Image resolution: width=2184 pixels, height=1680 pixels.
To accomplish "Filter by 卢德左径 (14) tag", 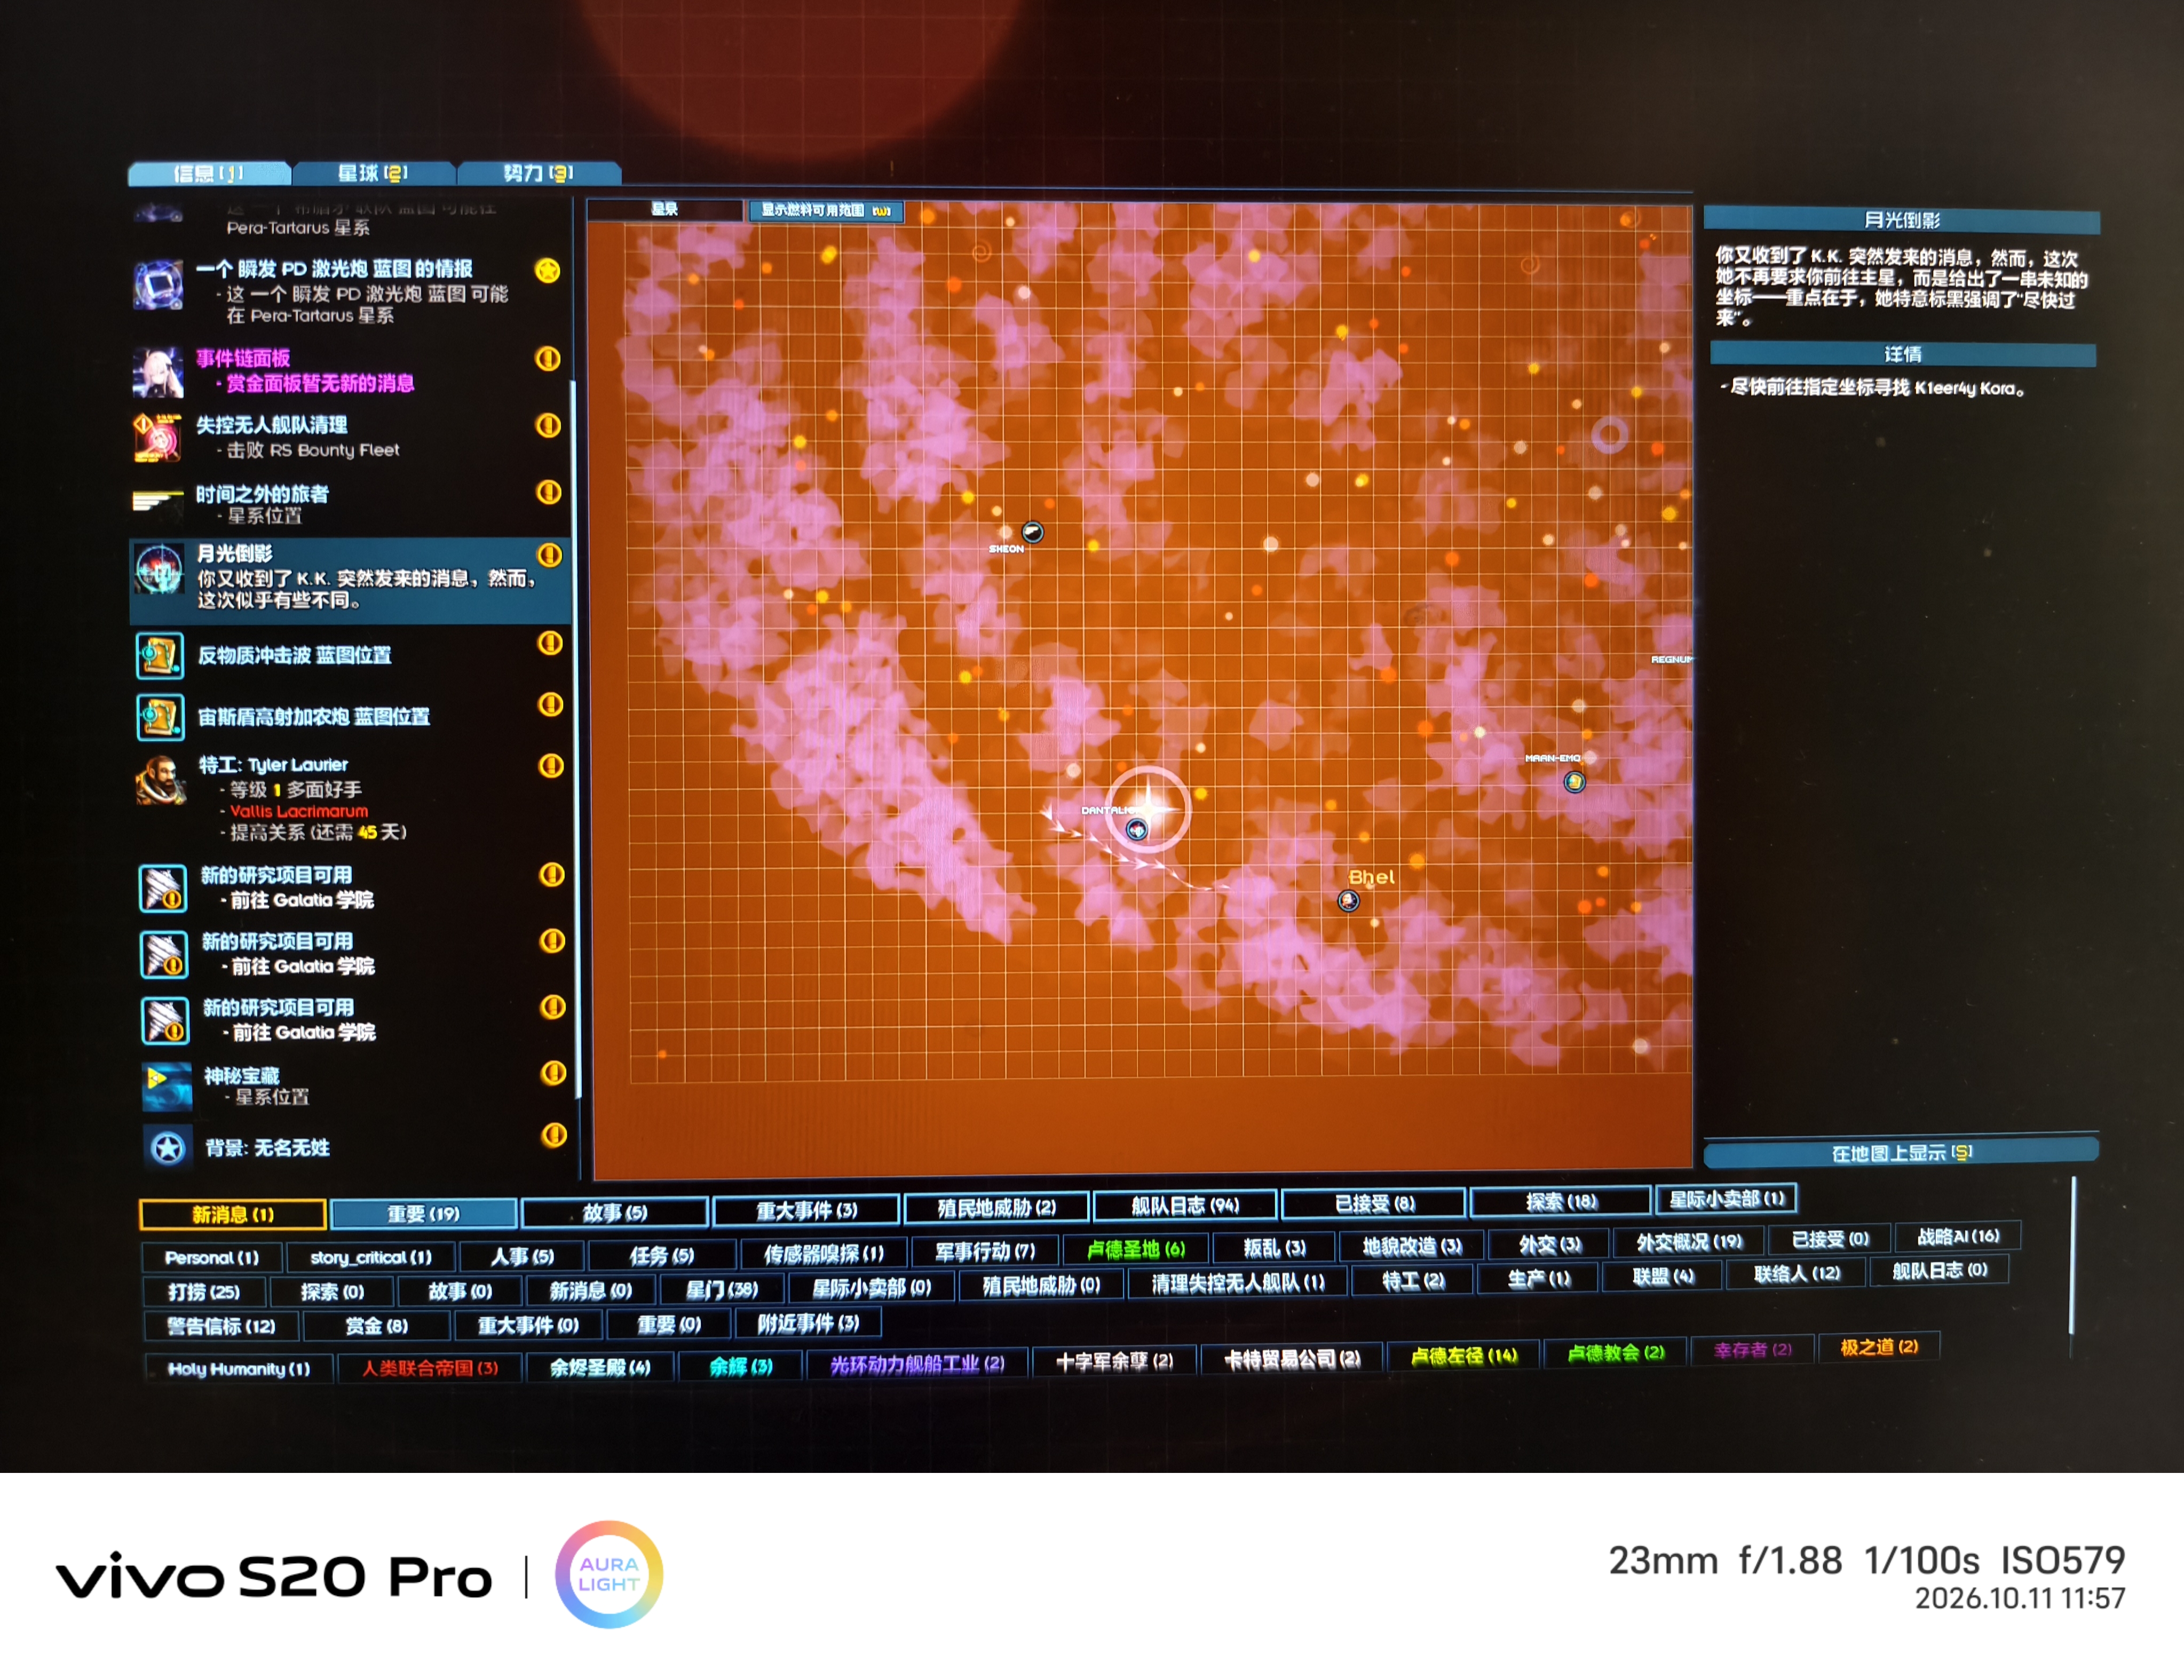I will coord(1464,1356).
